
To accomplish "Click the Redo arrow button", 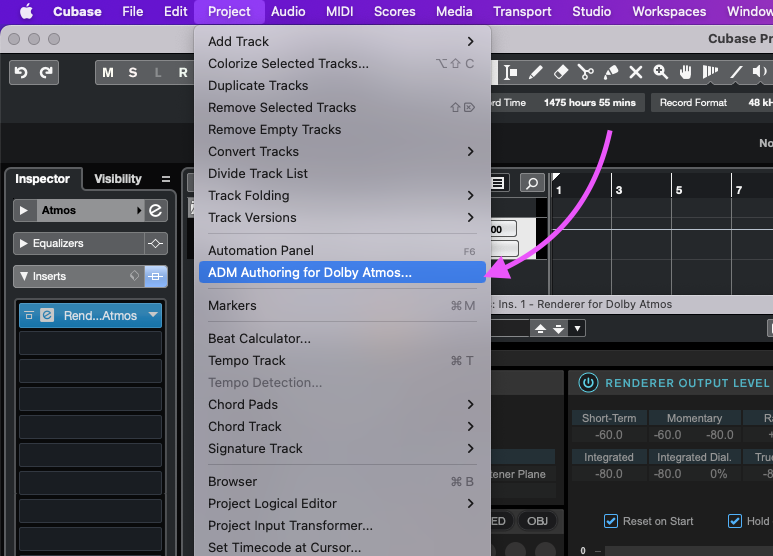I will (x=46, y=72).
